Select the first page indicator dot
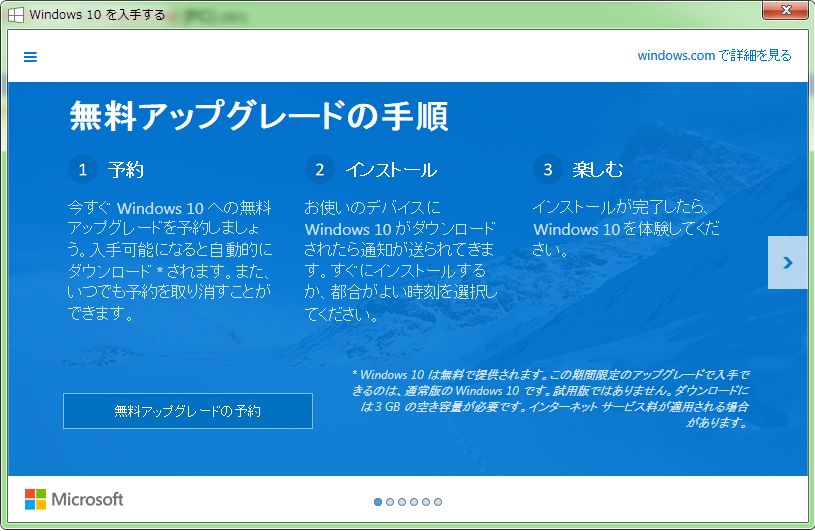The image size is (815, 531). 378,502
